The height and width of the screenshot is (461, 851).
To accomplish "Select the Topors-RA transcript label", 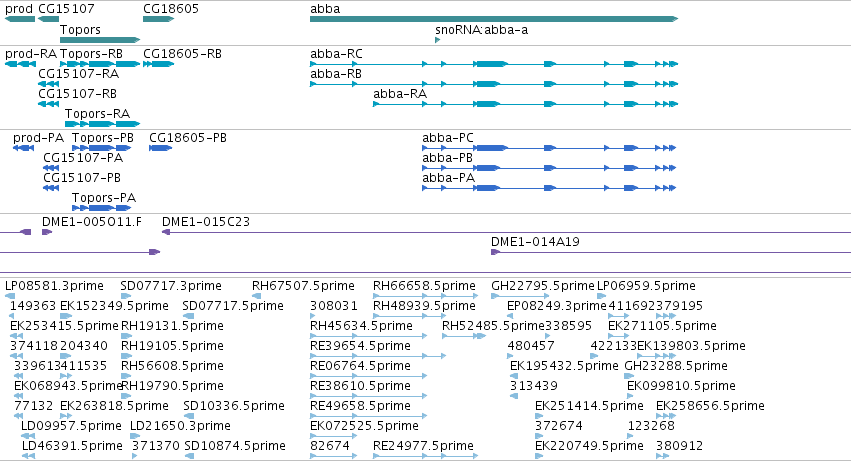I will point(98,114).
